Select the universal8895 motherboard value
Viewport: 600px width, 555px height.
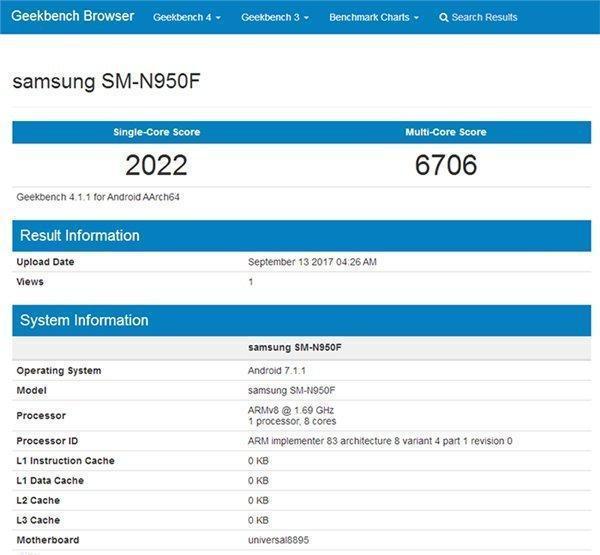pos(278,540)
